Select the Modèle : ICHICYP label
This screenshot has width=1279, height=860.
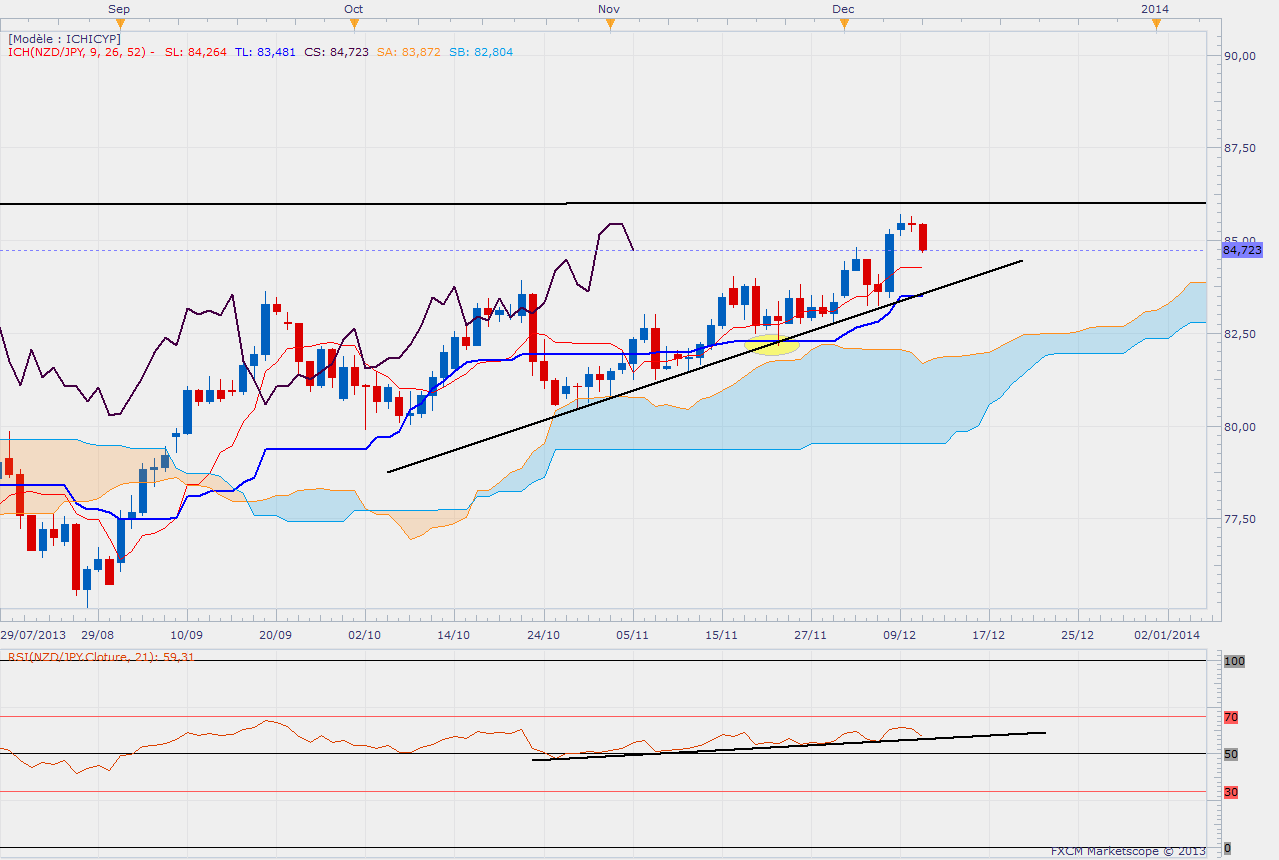coord(64,38)
